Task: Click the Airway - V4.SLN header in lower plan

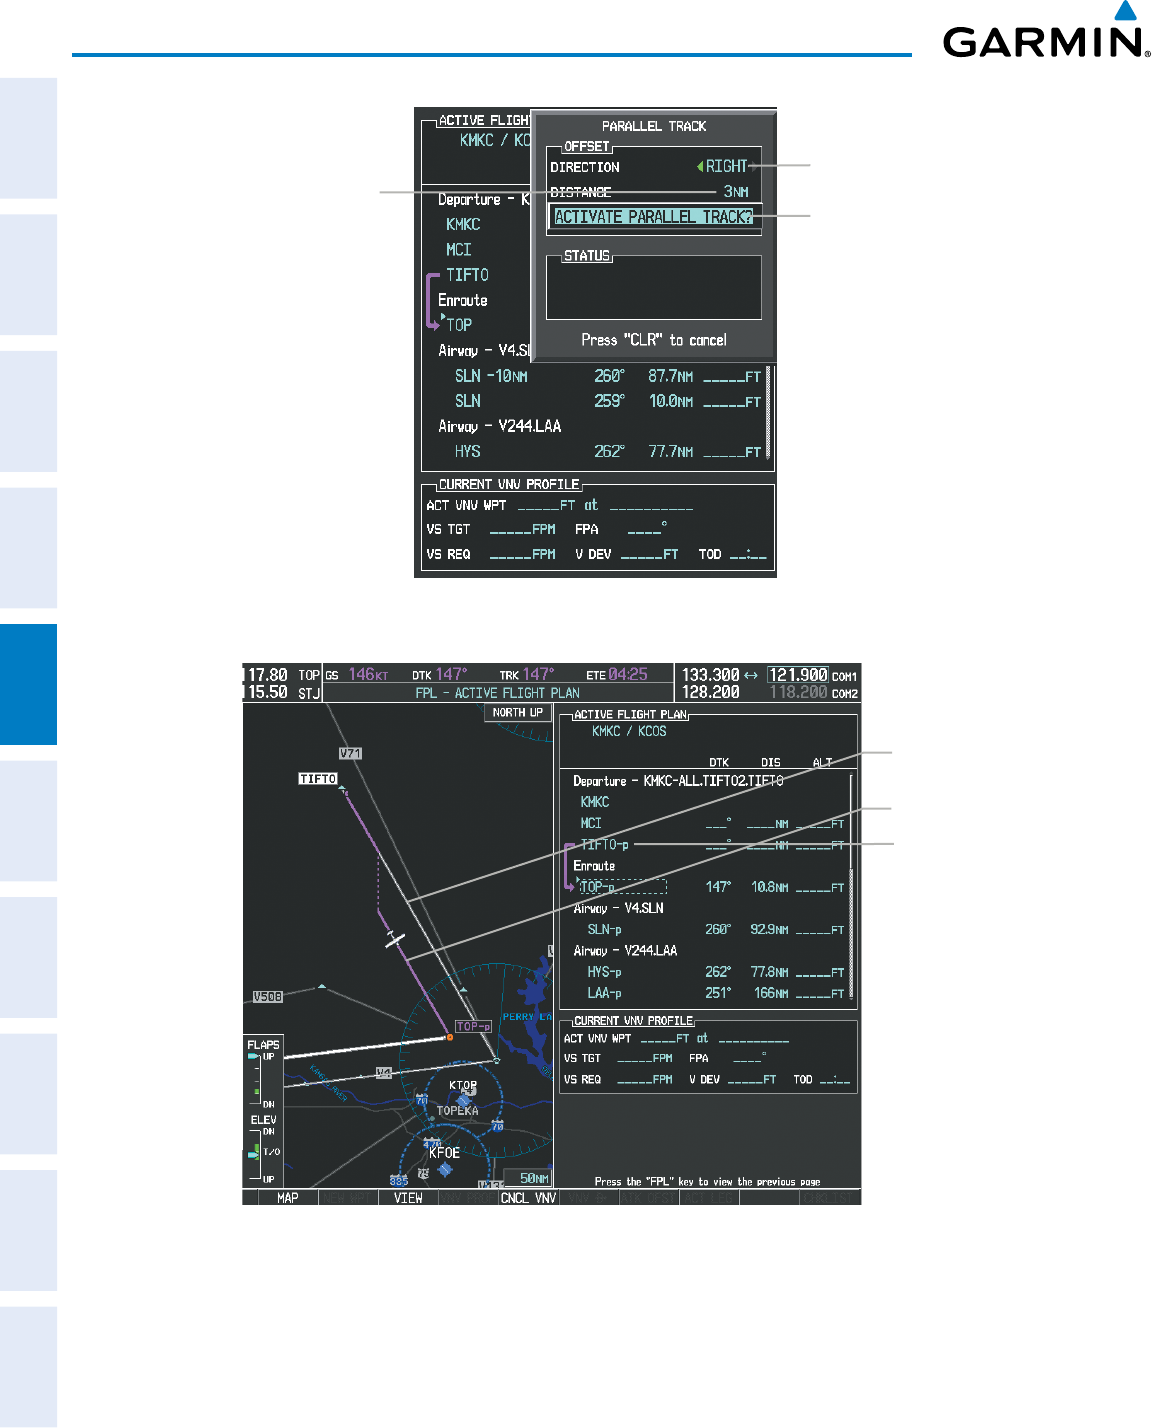Action: click(618, 908)
